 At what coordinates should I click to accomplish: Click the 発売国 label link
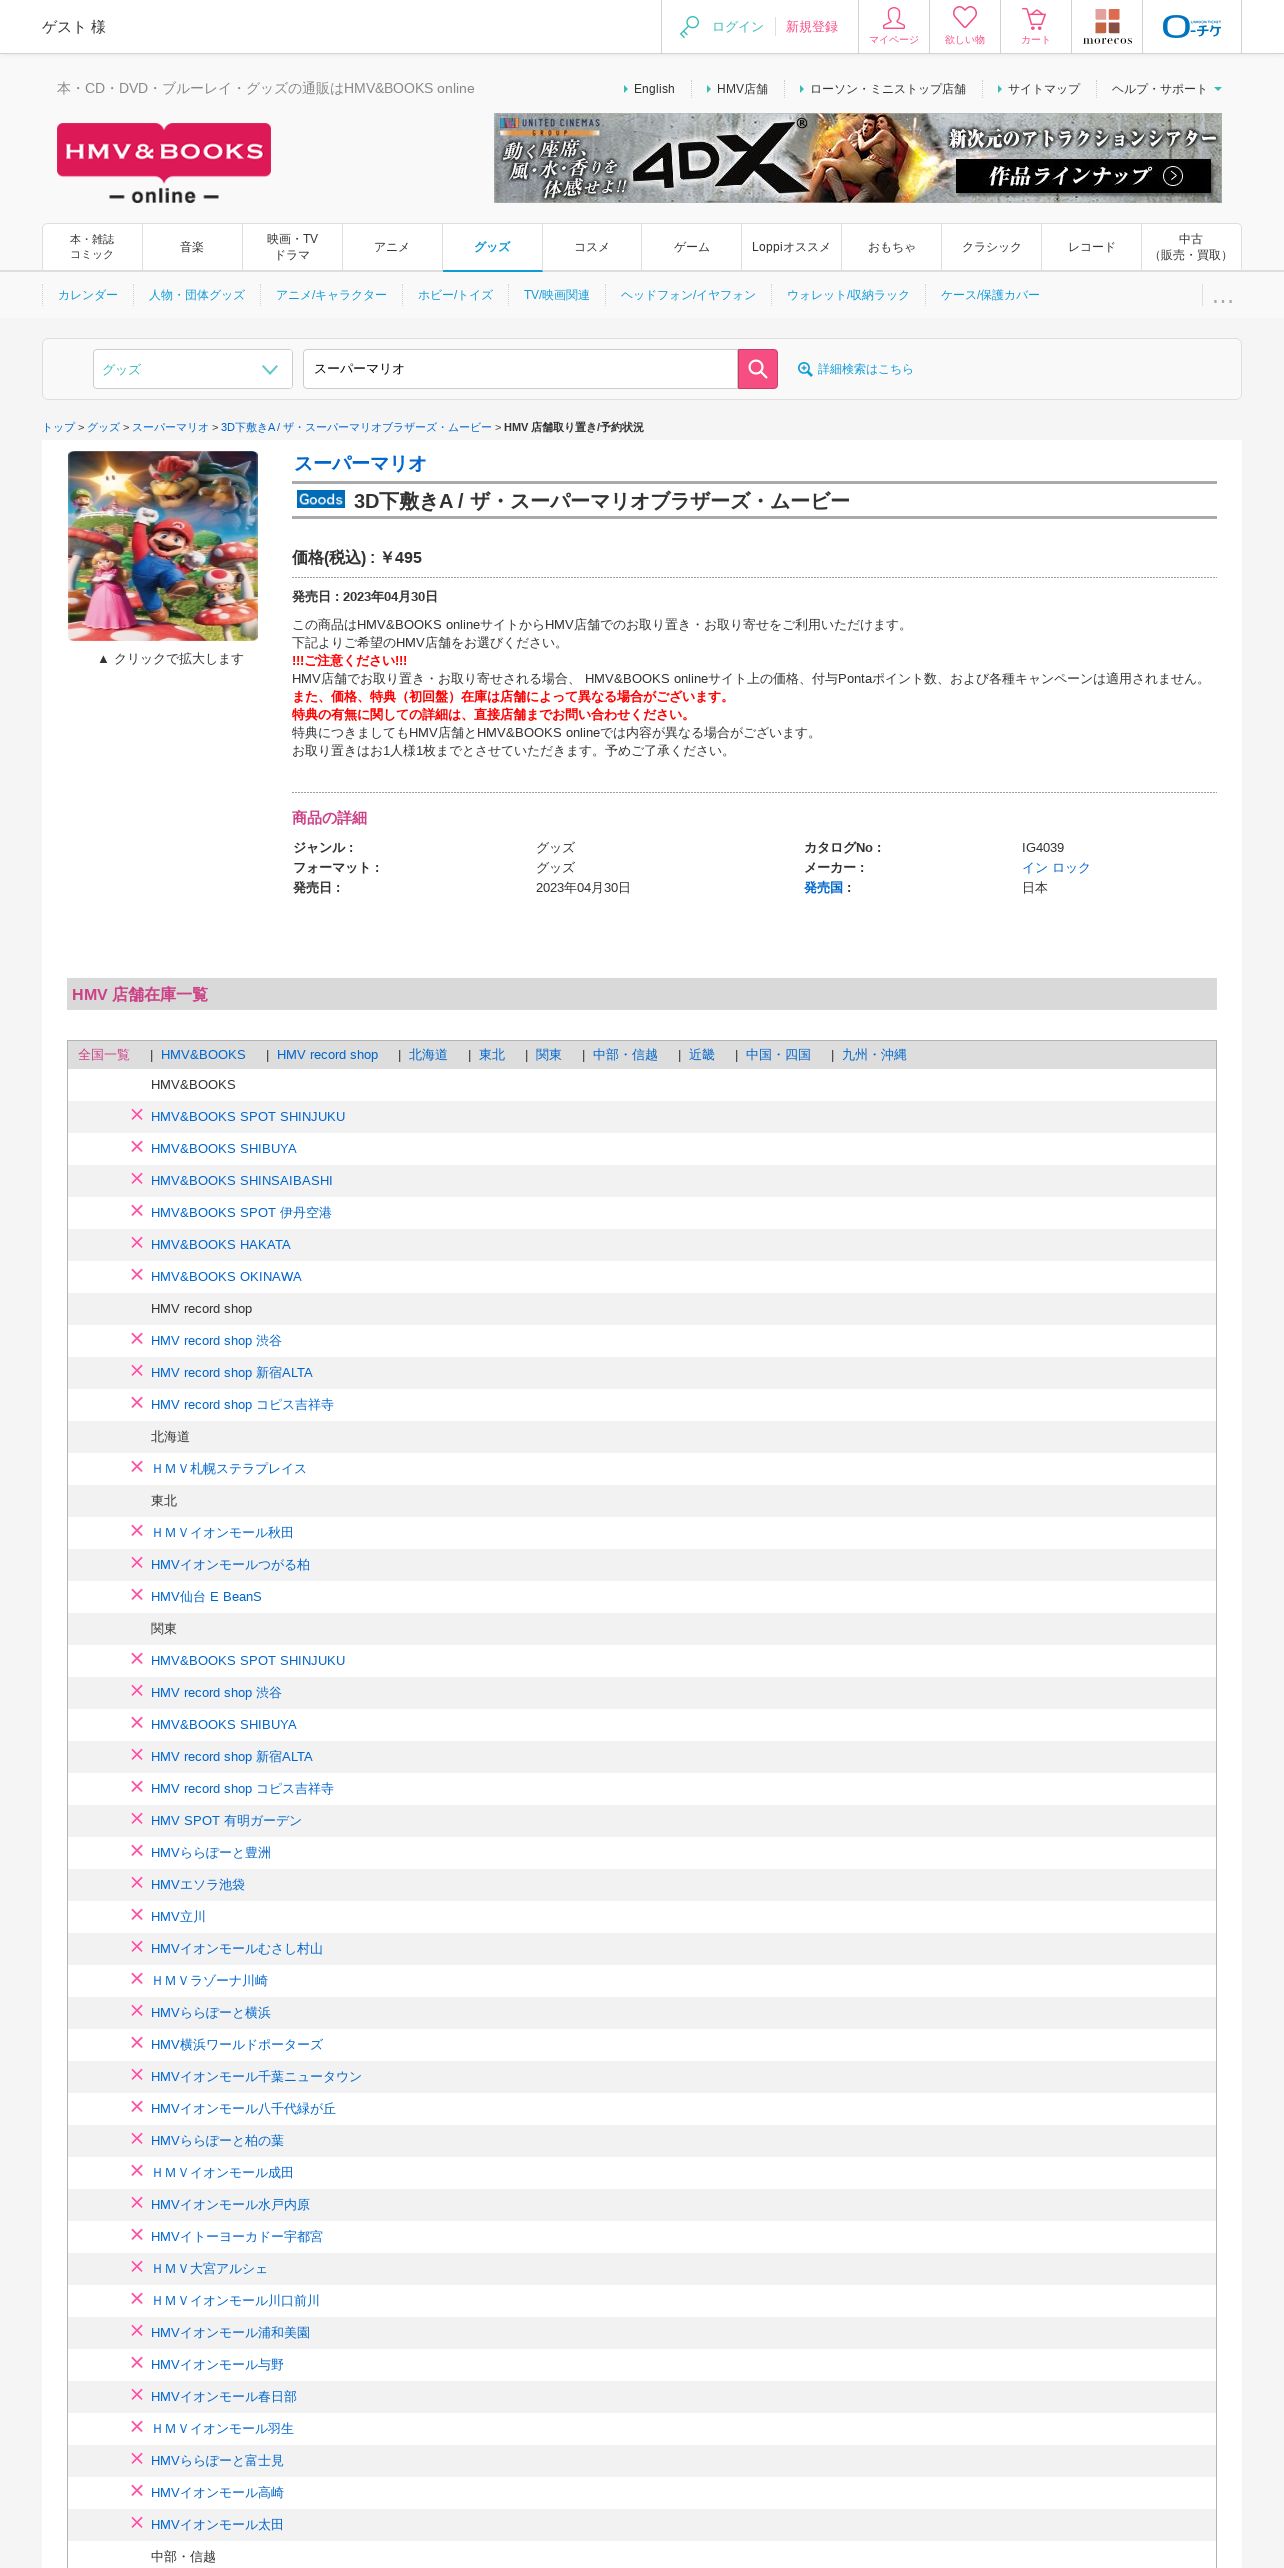[x=824, y=888]
